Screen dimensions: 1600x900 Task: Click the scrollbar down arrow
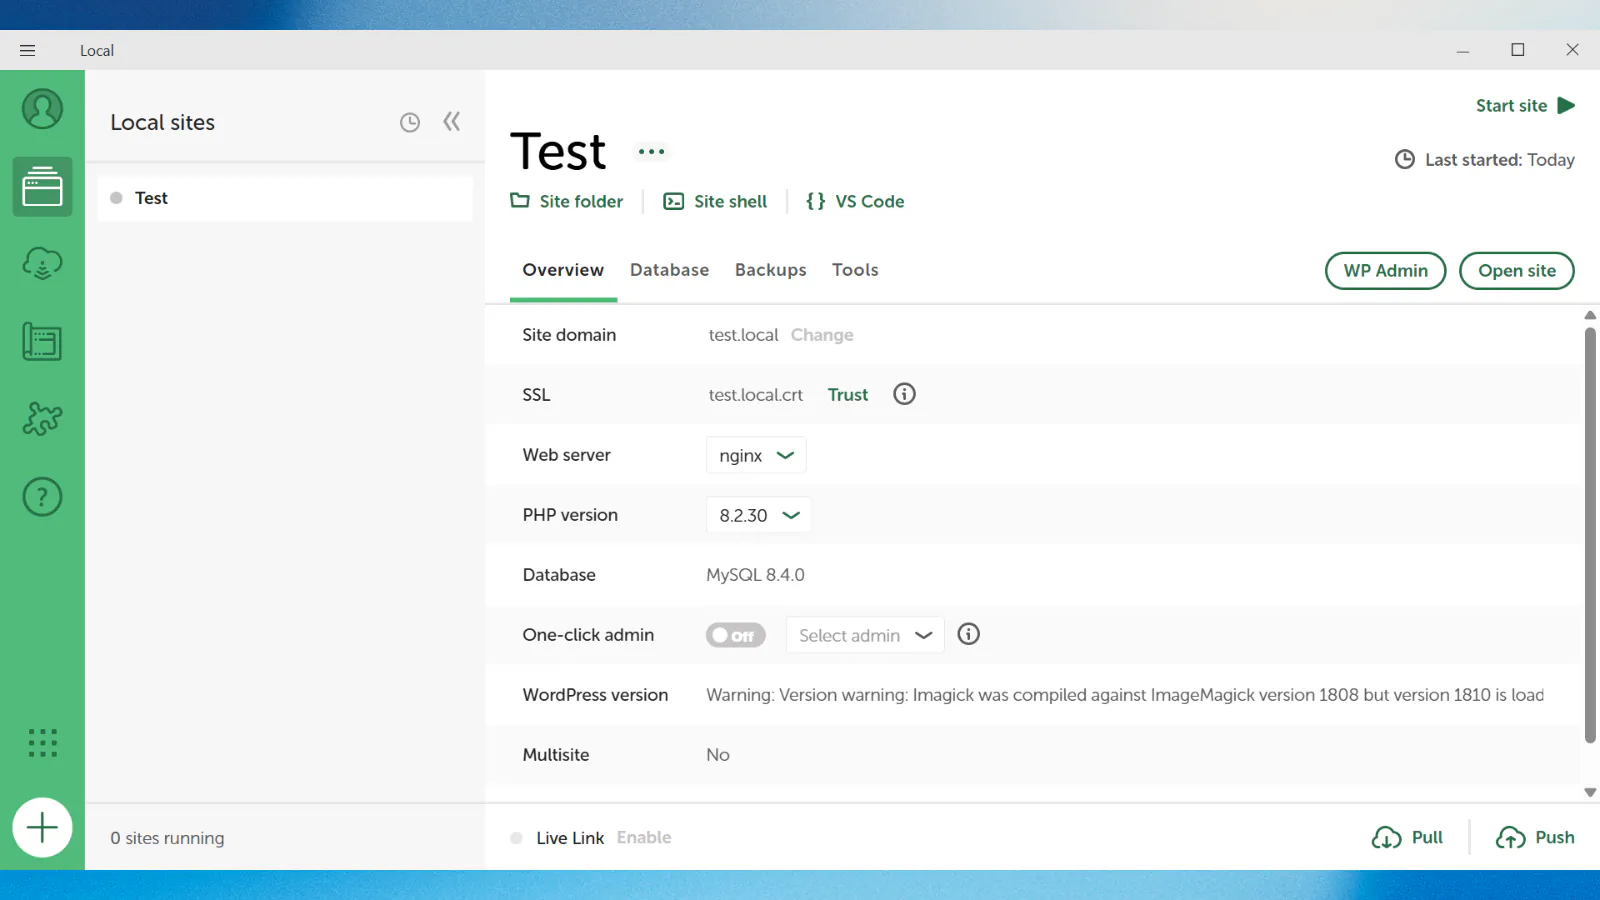[x=1590, y=792]
